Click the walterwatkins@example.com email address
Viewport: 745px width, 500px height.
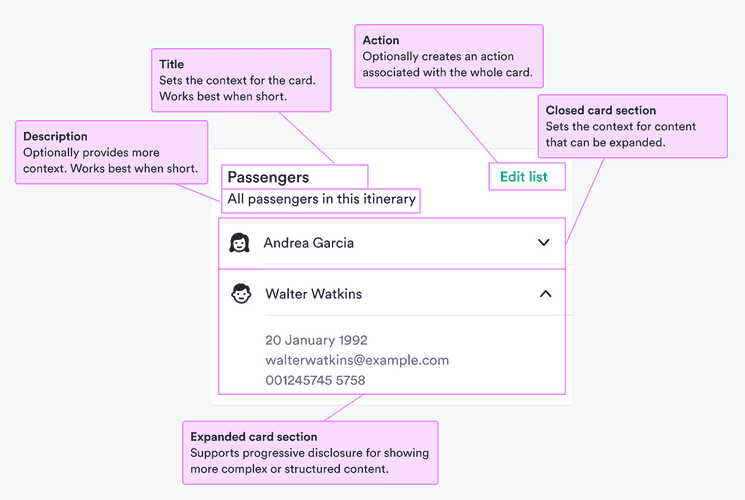pyautogui.click(x=357, y=360)
